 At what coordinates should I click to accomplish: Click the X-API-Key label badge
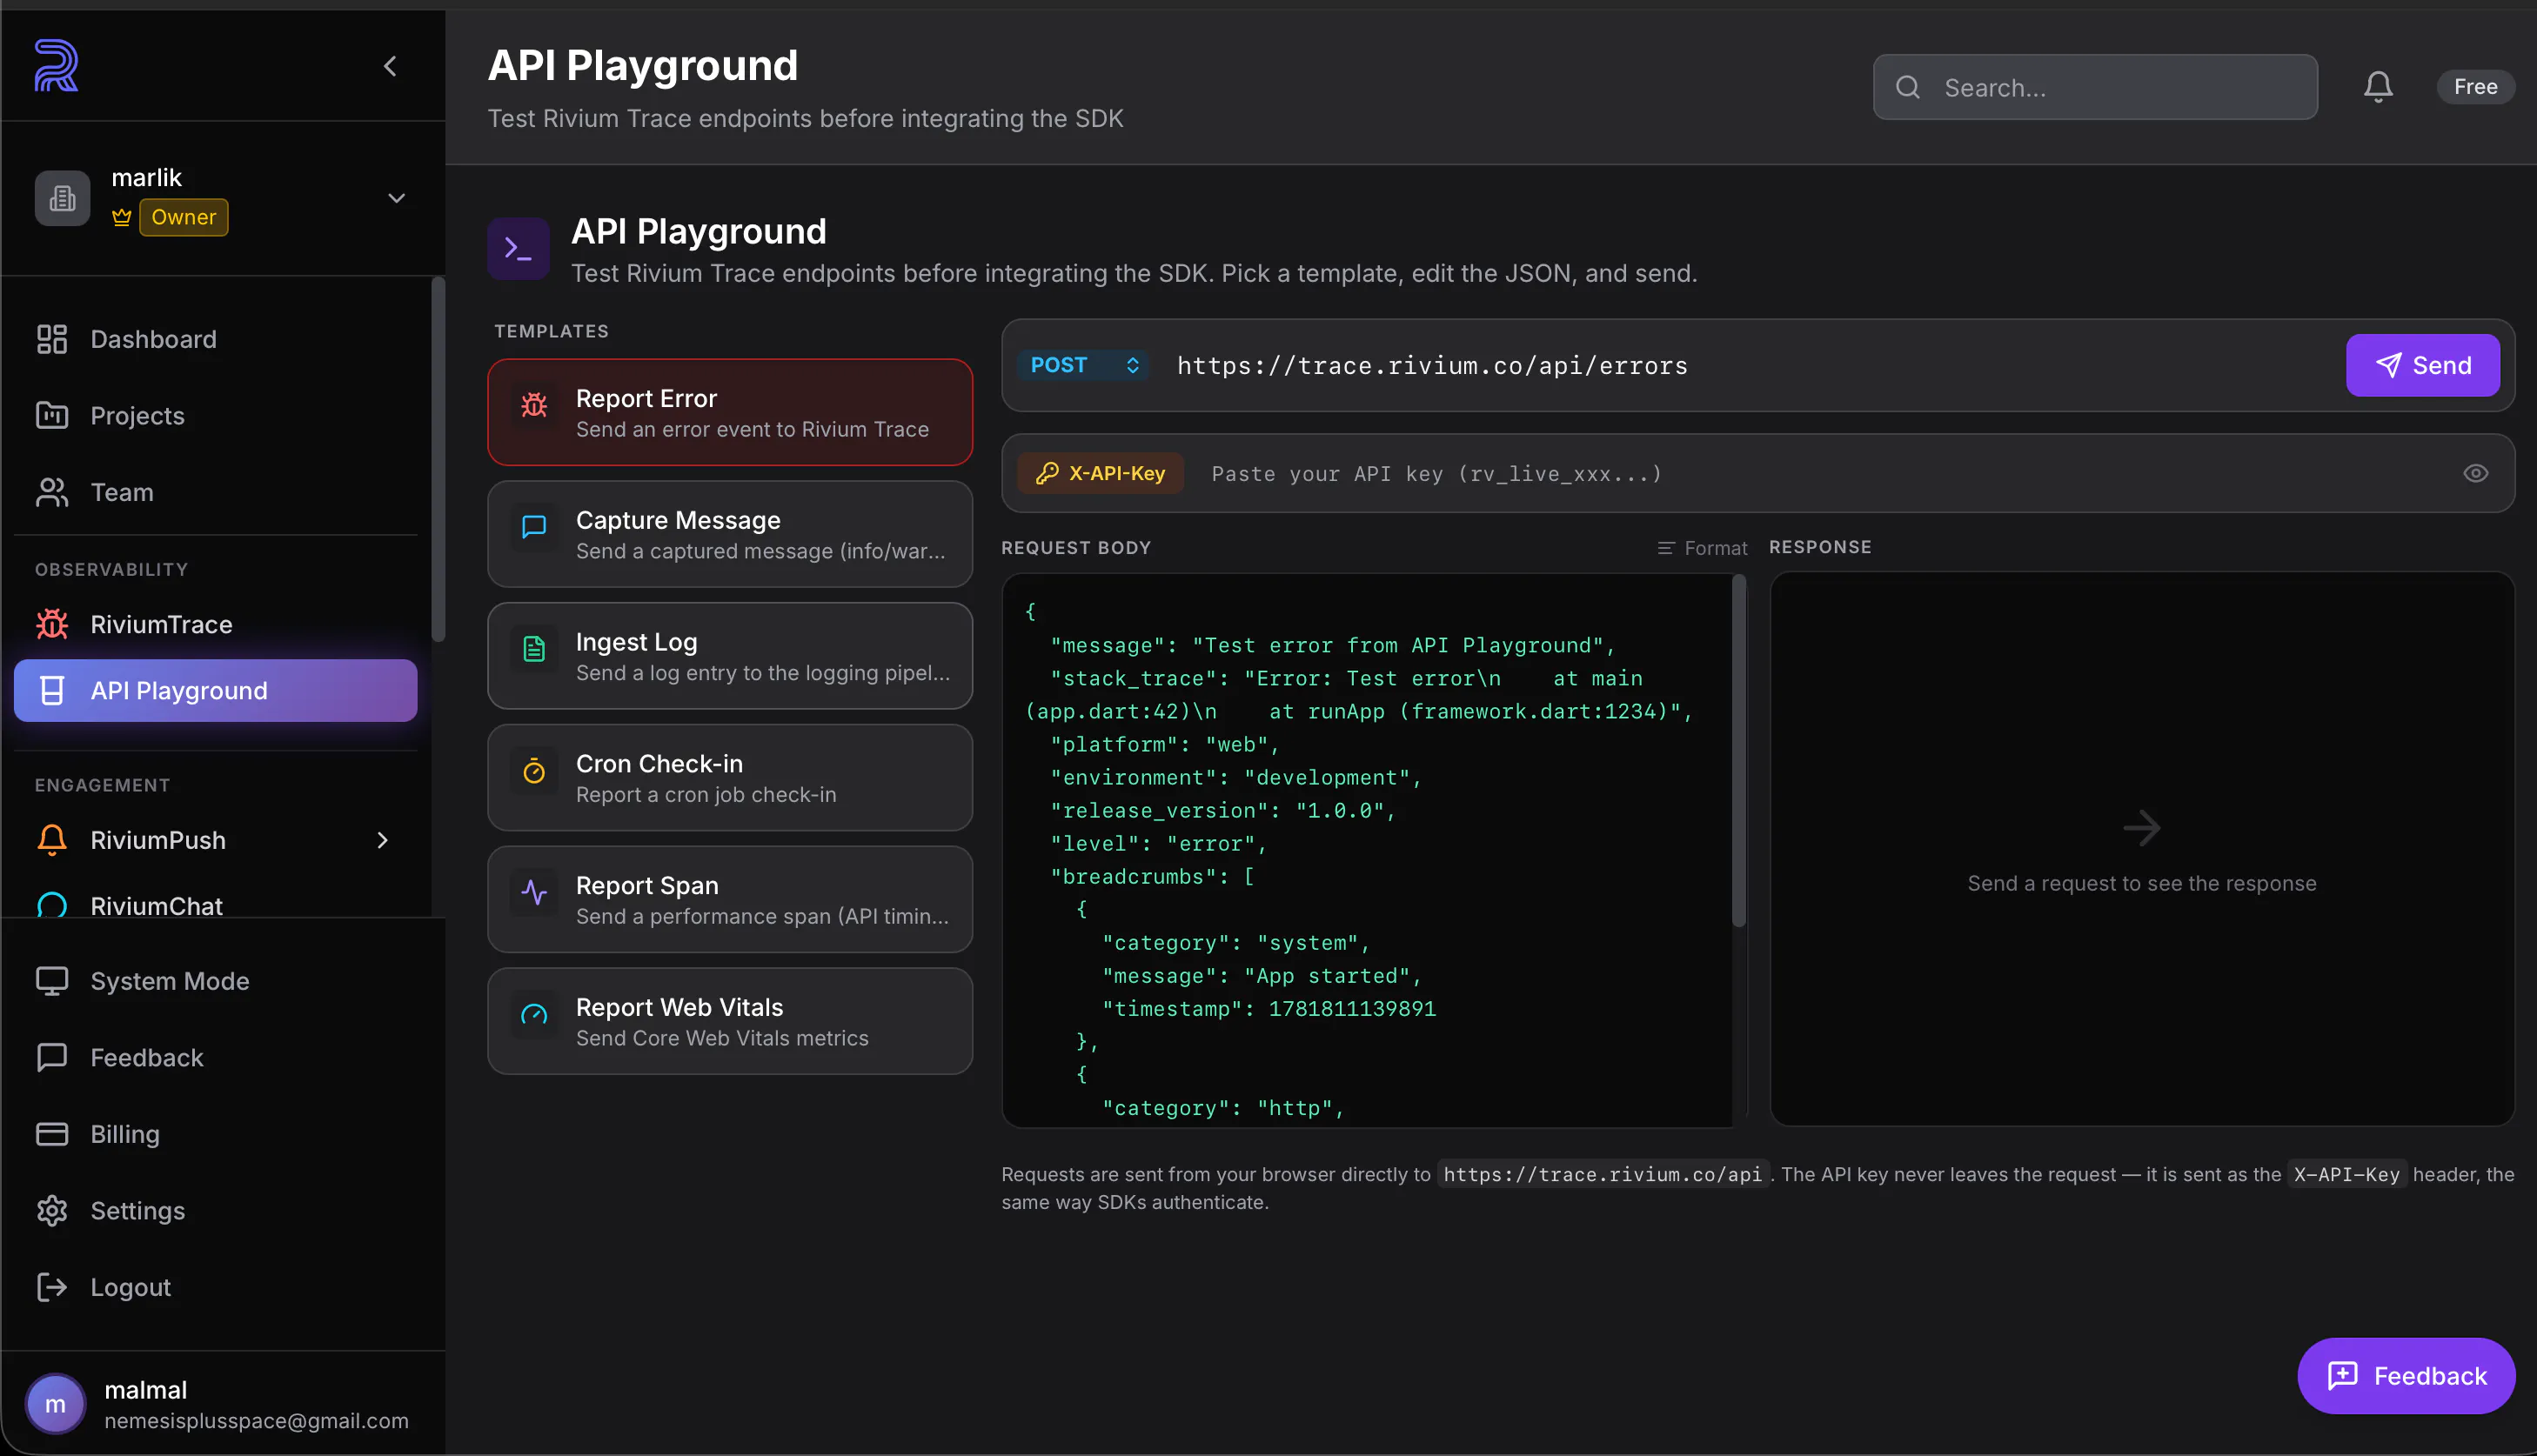[1101, 473]
